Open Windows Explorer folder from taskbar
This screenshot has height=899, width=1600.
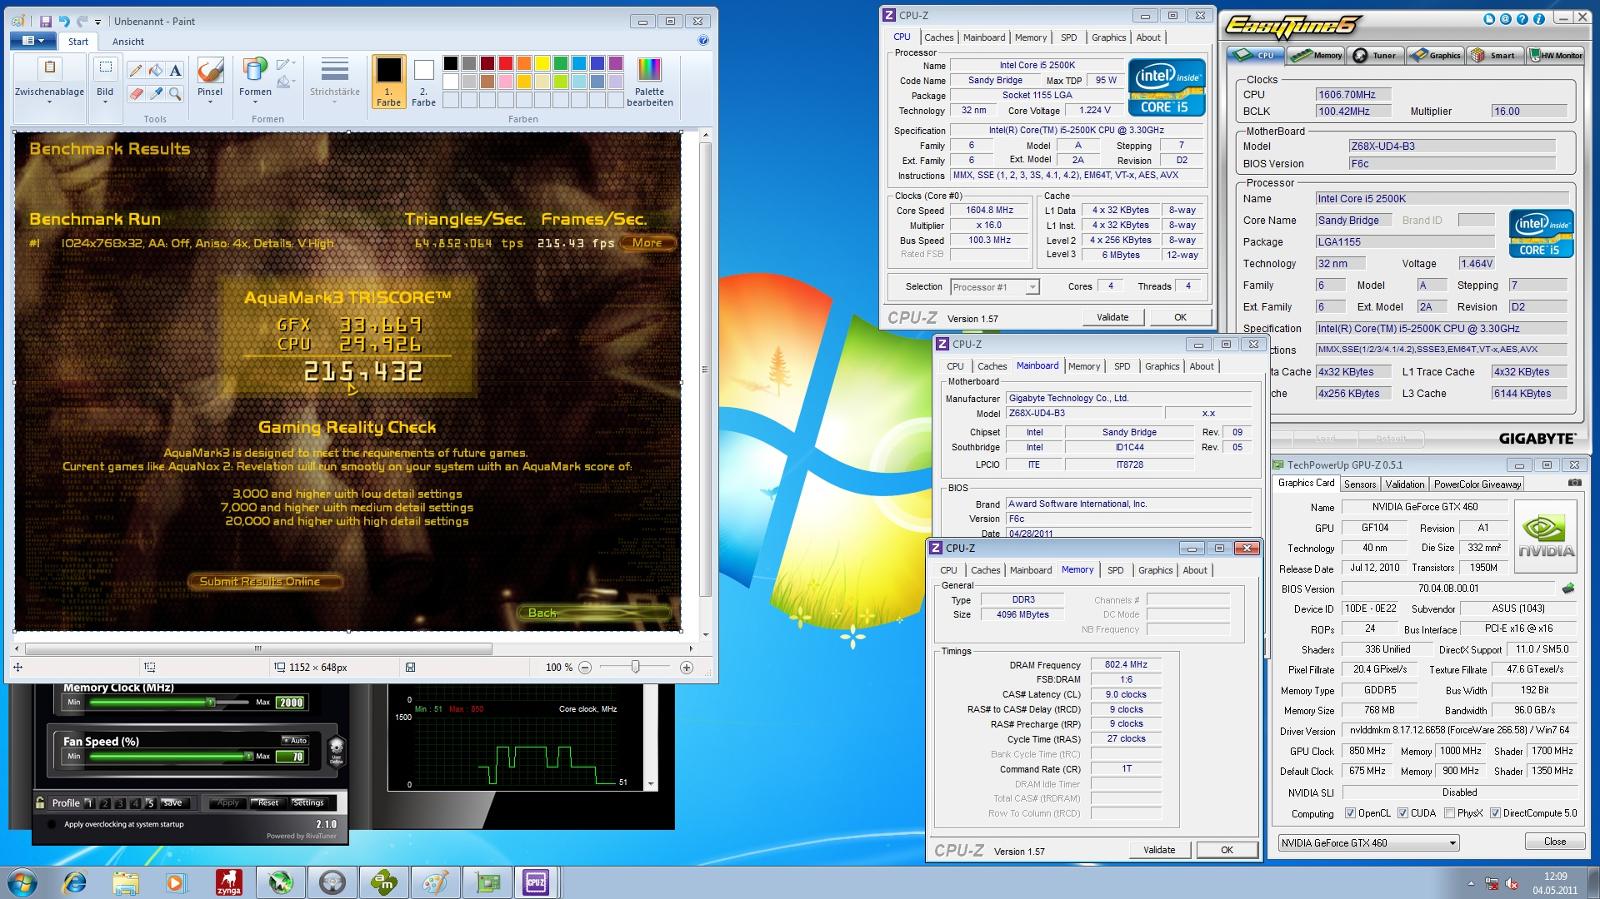coord(125,882)
